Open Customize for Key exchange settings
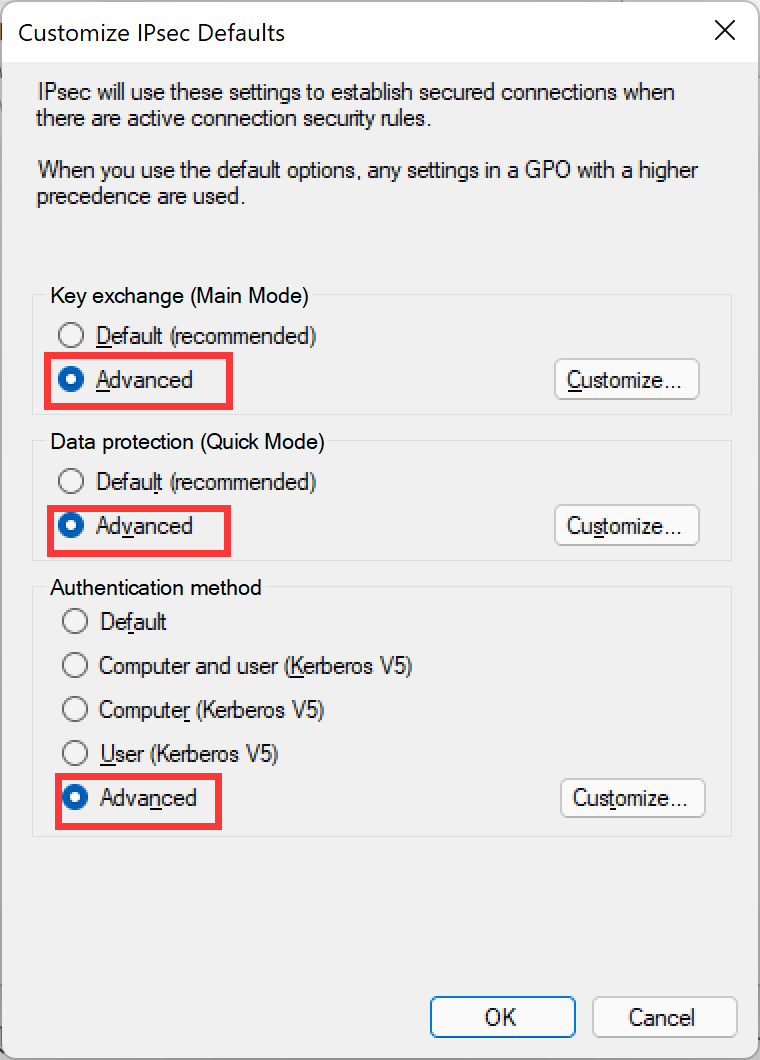The image size is (760, 1060). (626, 380)
